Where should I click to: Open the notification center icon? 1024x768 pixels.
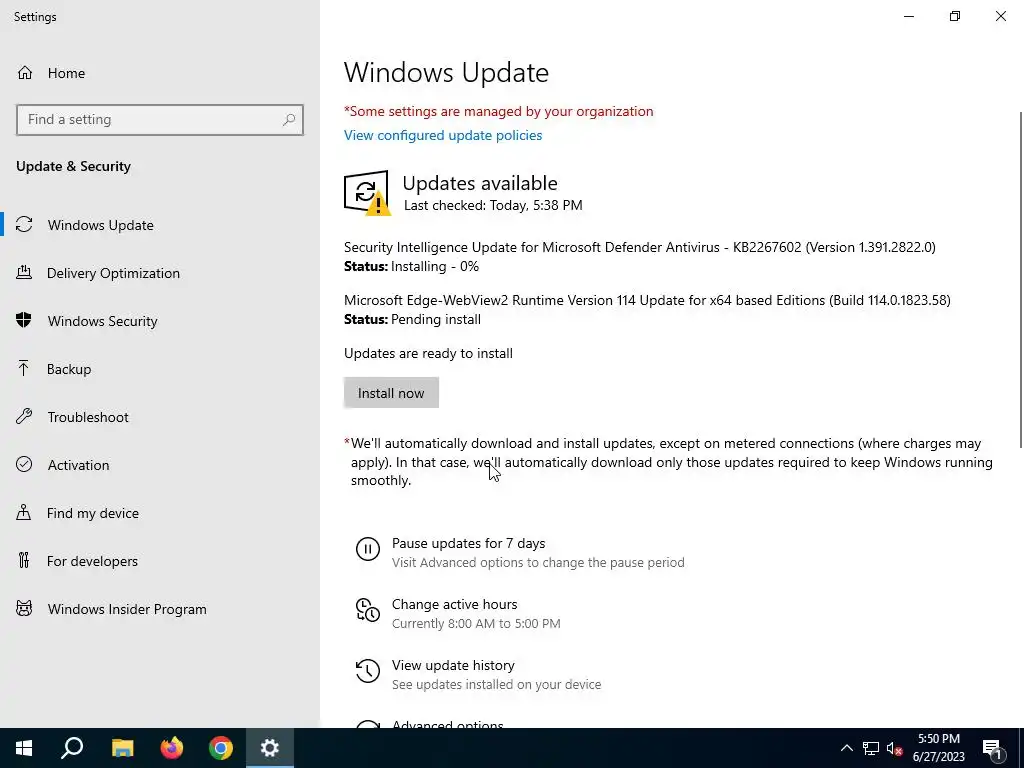pos(992,748)
